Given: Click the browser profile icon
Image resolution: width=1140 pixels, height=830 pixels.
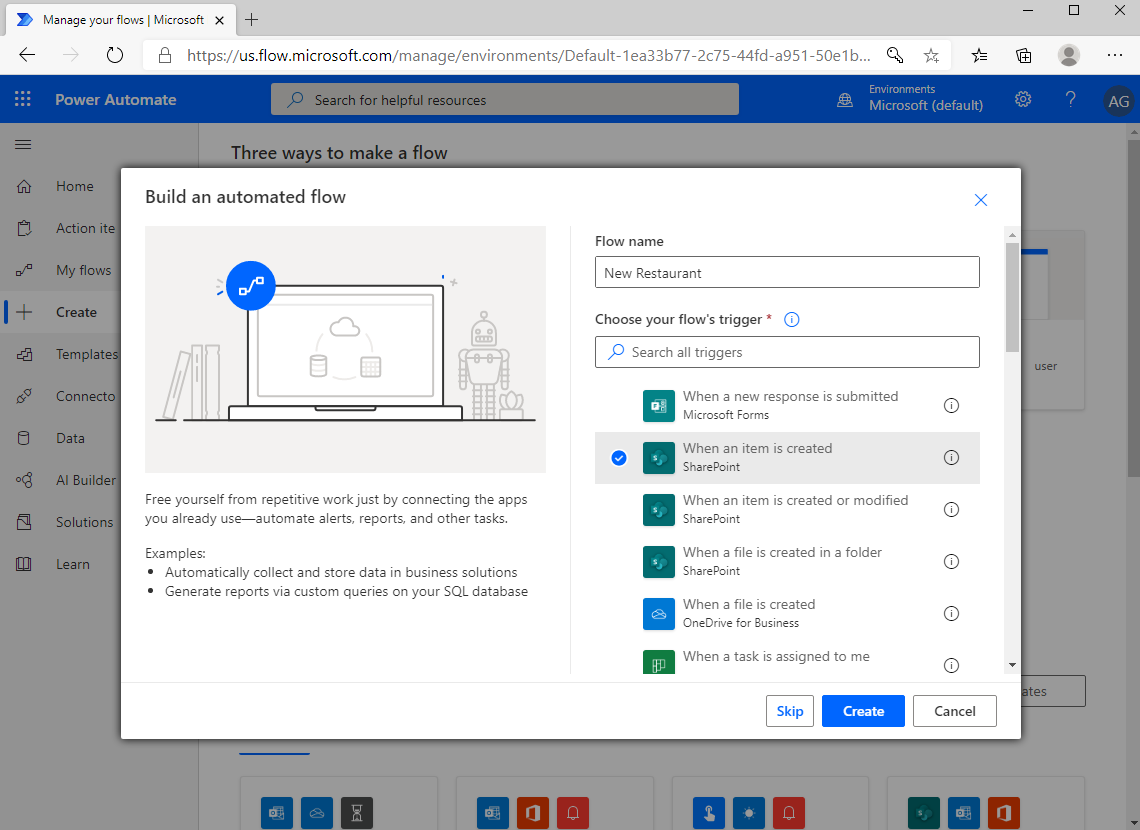Looking at the screenshot, I should pyautogui.click(x=1069, y=55).
